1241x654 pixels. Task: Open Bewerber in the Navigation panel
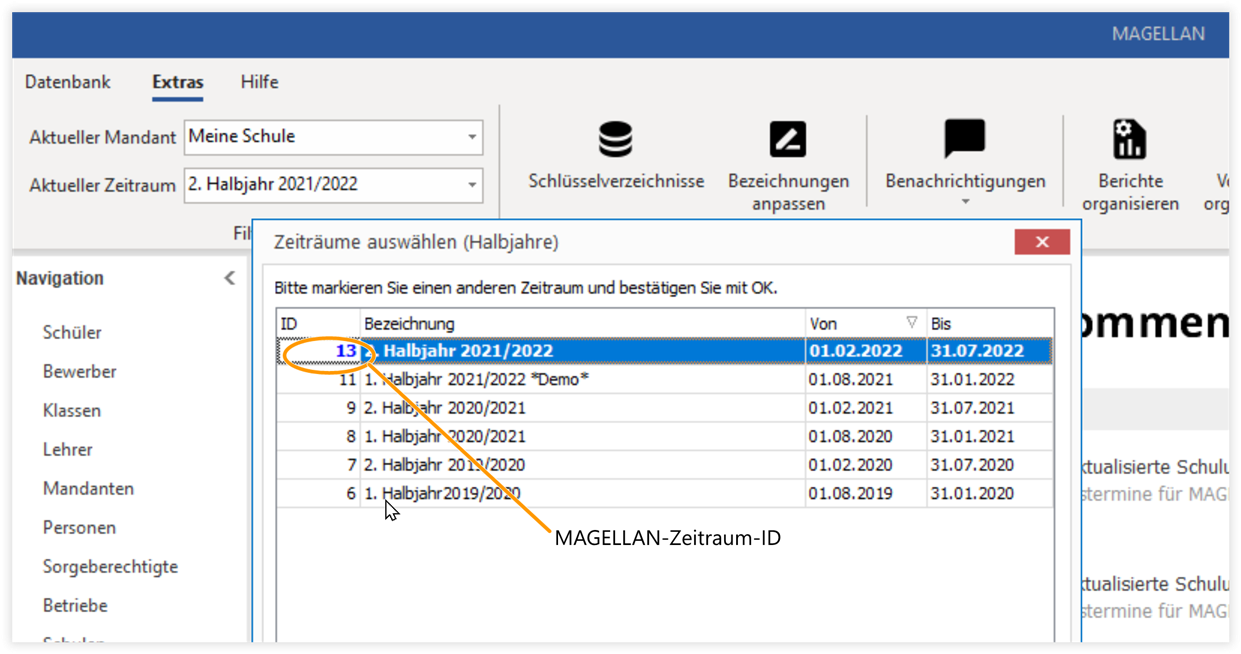point(80,372)
